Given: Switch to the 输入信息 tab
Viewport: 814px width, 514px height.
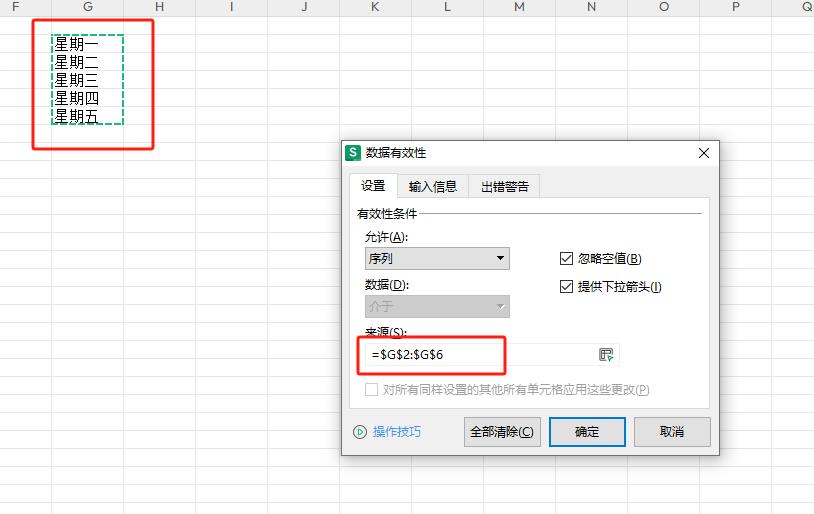Looking at the screenshot, I should pyautogui.click(x=432, y=186).
